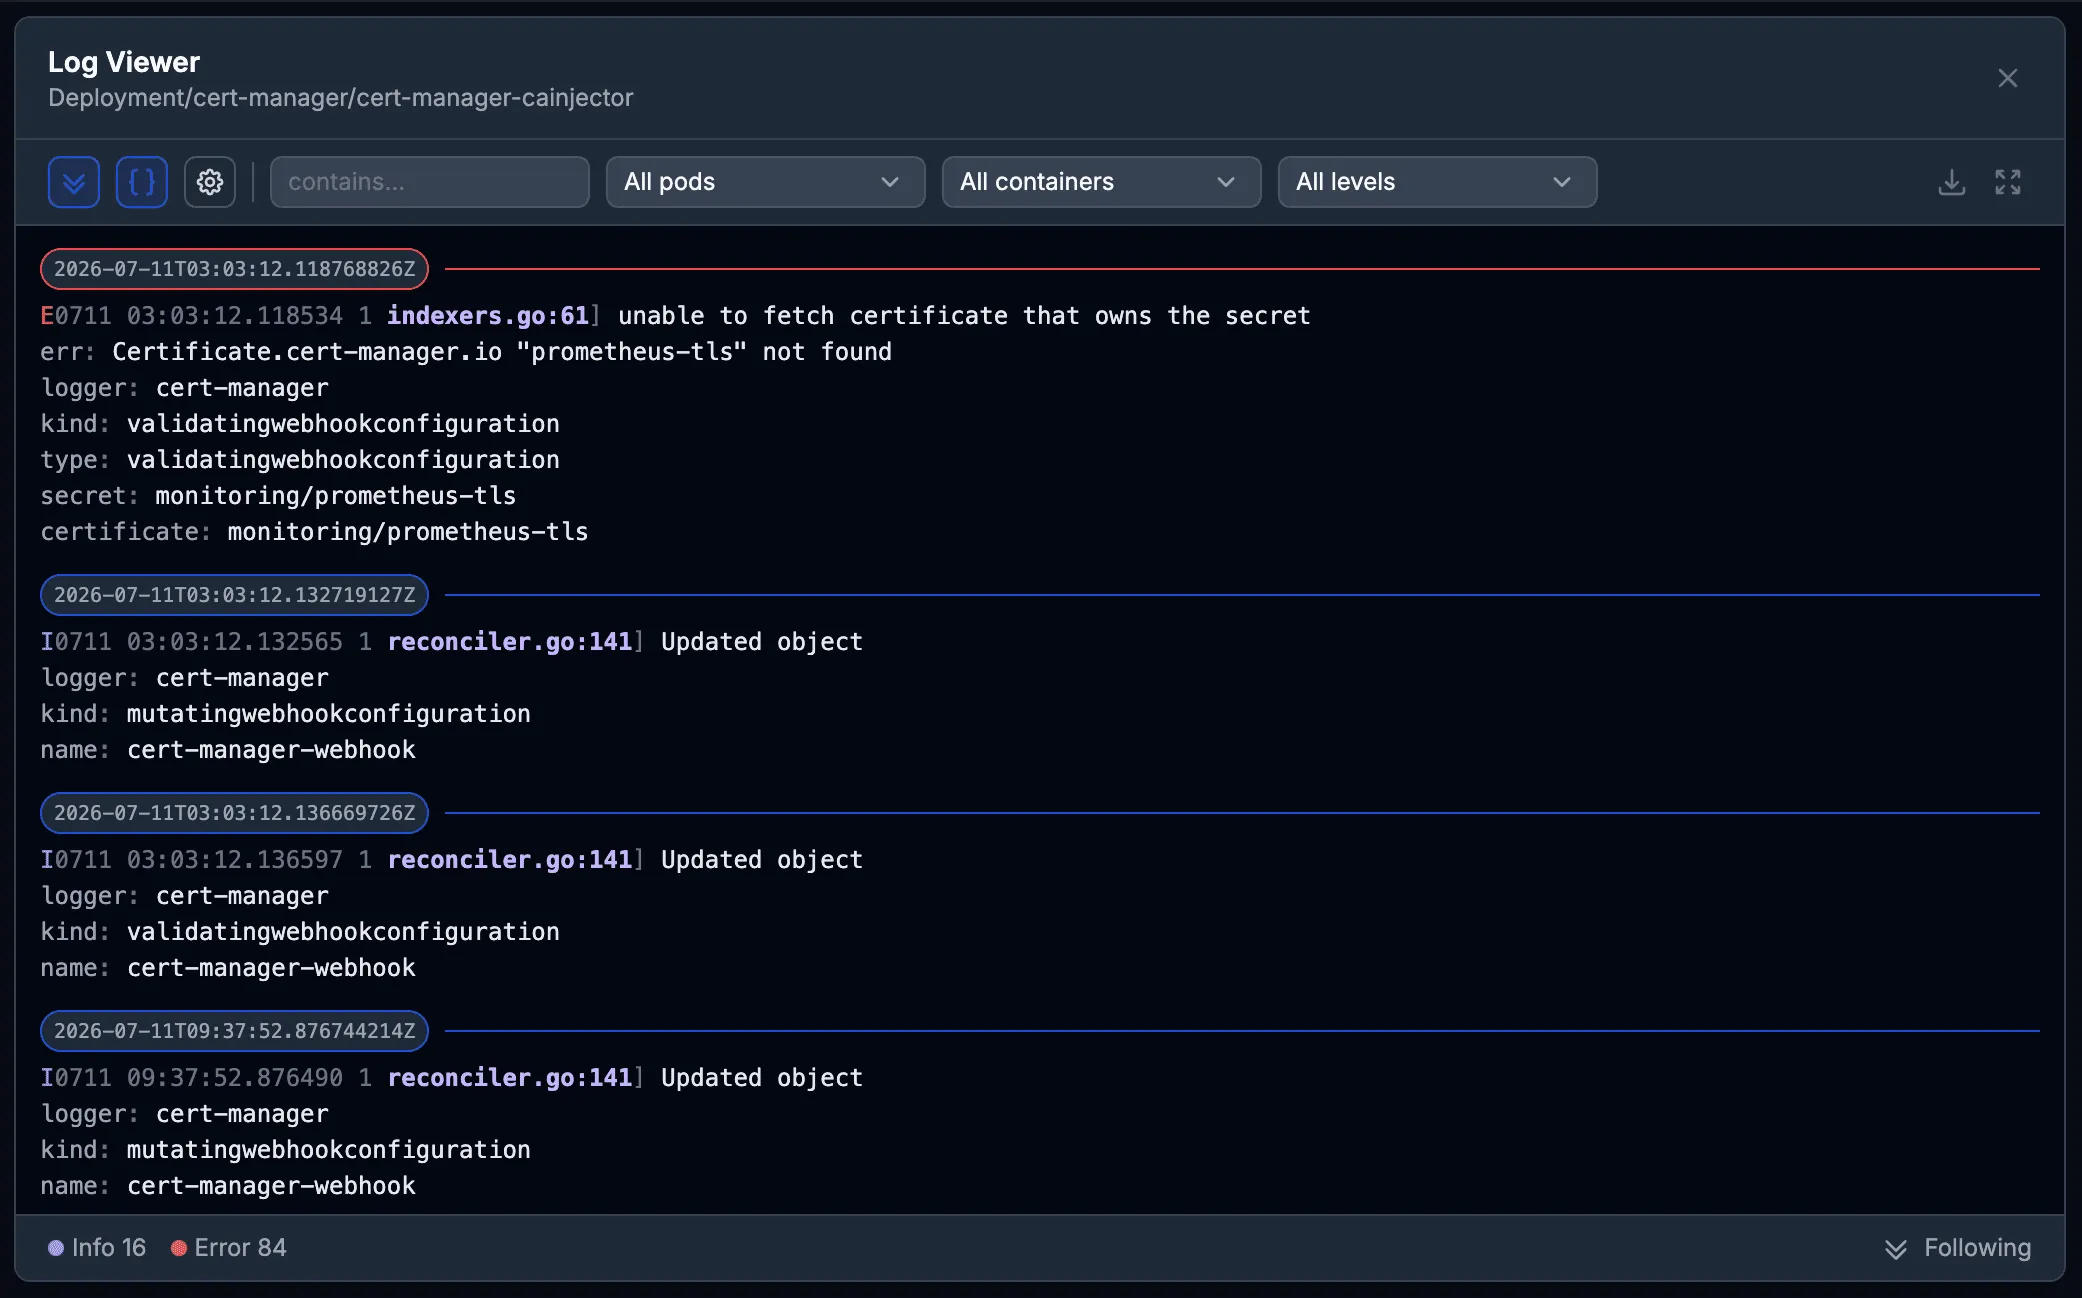Toggle the auto-scroll follow button in the toolbar
Image resolution: width=2082 pixels, height=1298 pixels.
[74, 182]
